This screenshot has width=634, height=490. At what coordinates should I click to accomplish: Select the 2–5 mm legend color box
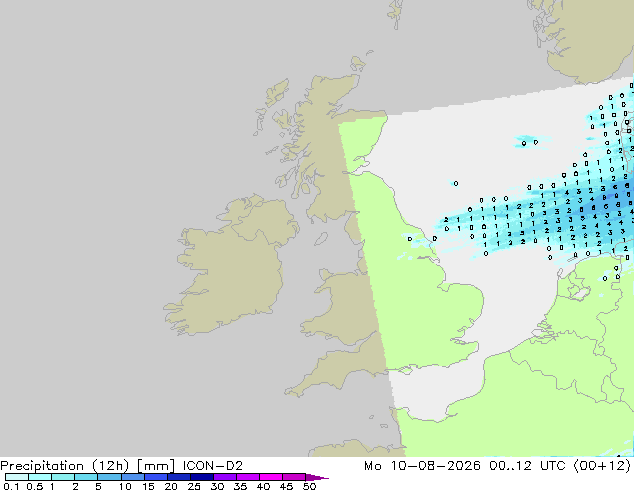(x=86, y=477)
